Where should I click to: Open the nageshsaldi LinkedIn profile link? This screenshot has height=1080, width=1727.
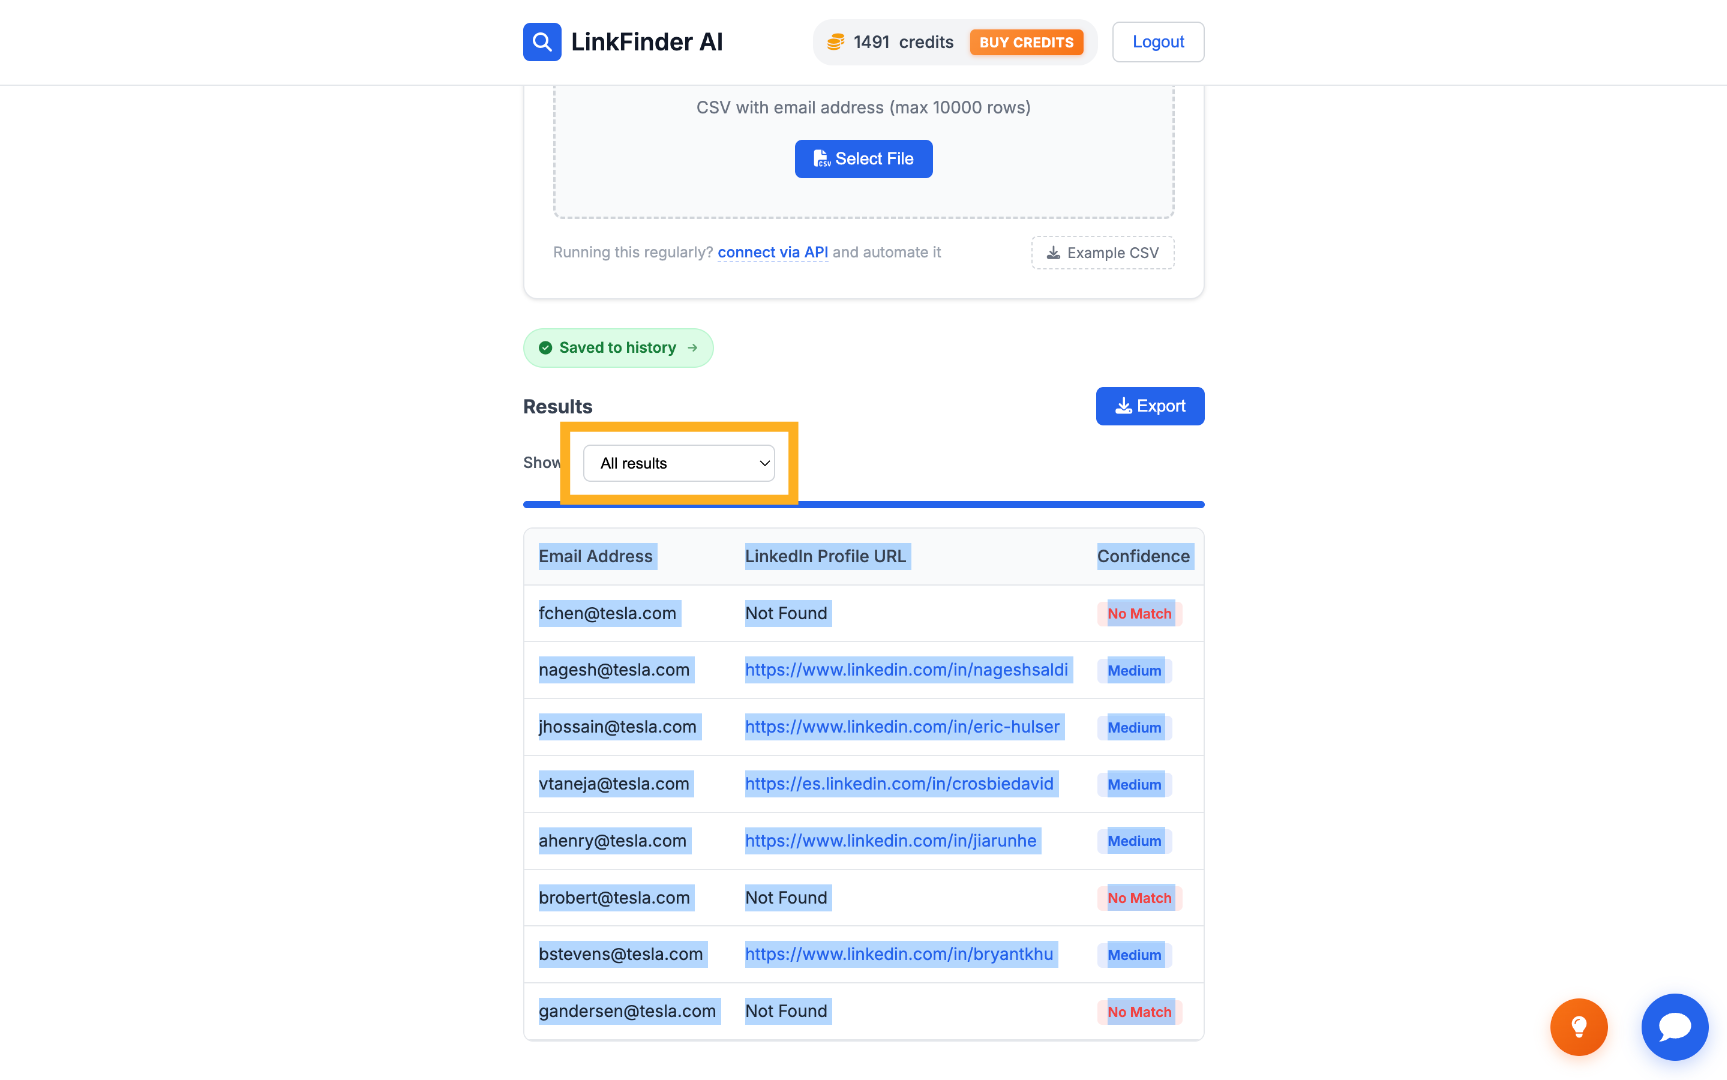906,670
